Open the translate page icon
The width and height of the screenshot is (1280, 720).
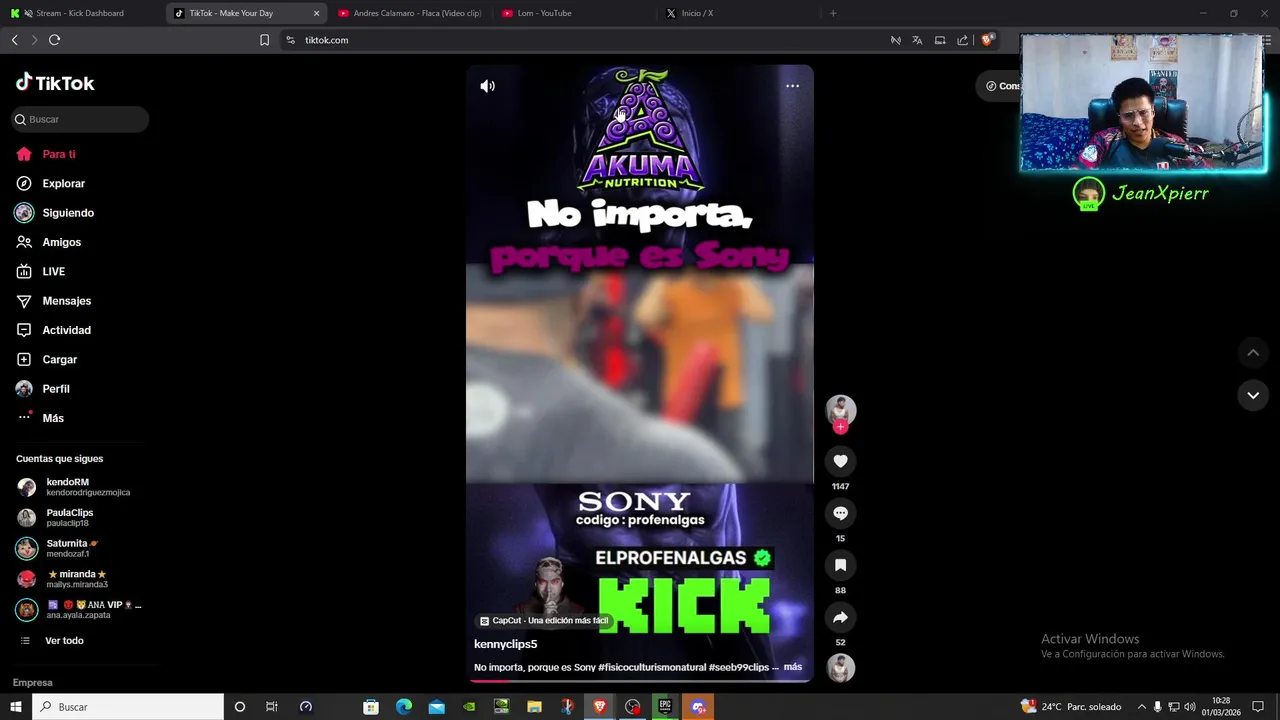click(x=917, y=40)
